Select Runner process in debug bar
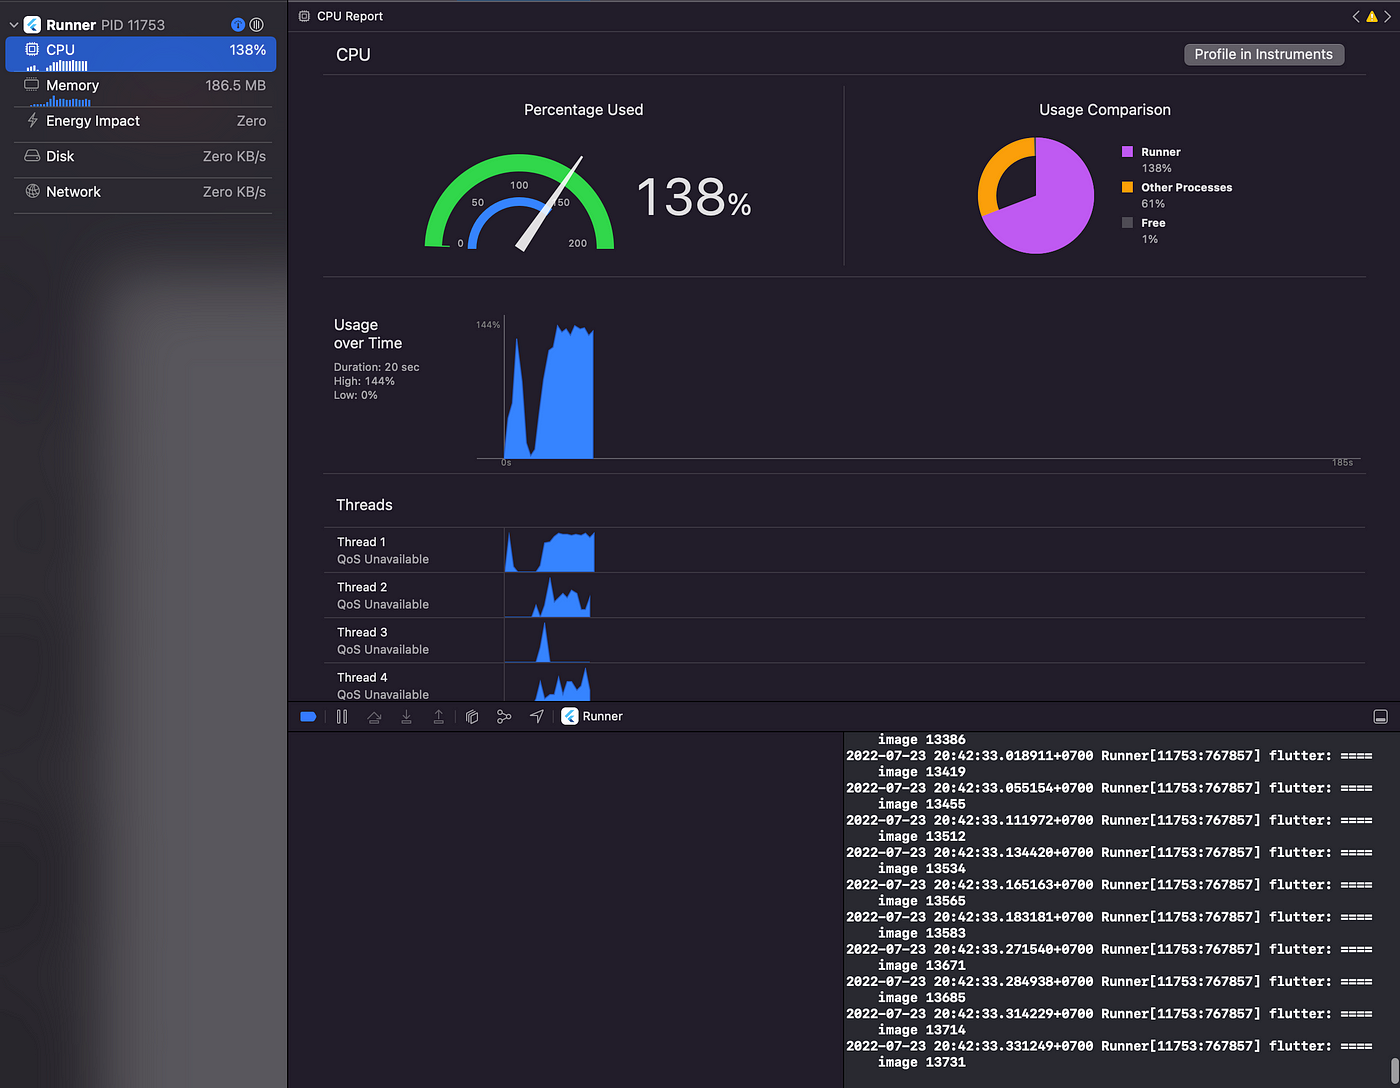1400x1088 pixels. coord(592,716)
